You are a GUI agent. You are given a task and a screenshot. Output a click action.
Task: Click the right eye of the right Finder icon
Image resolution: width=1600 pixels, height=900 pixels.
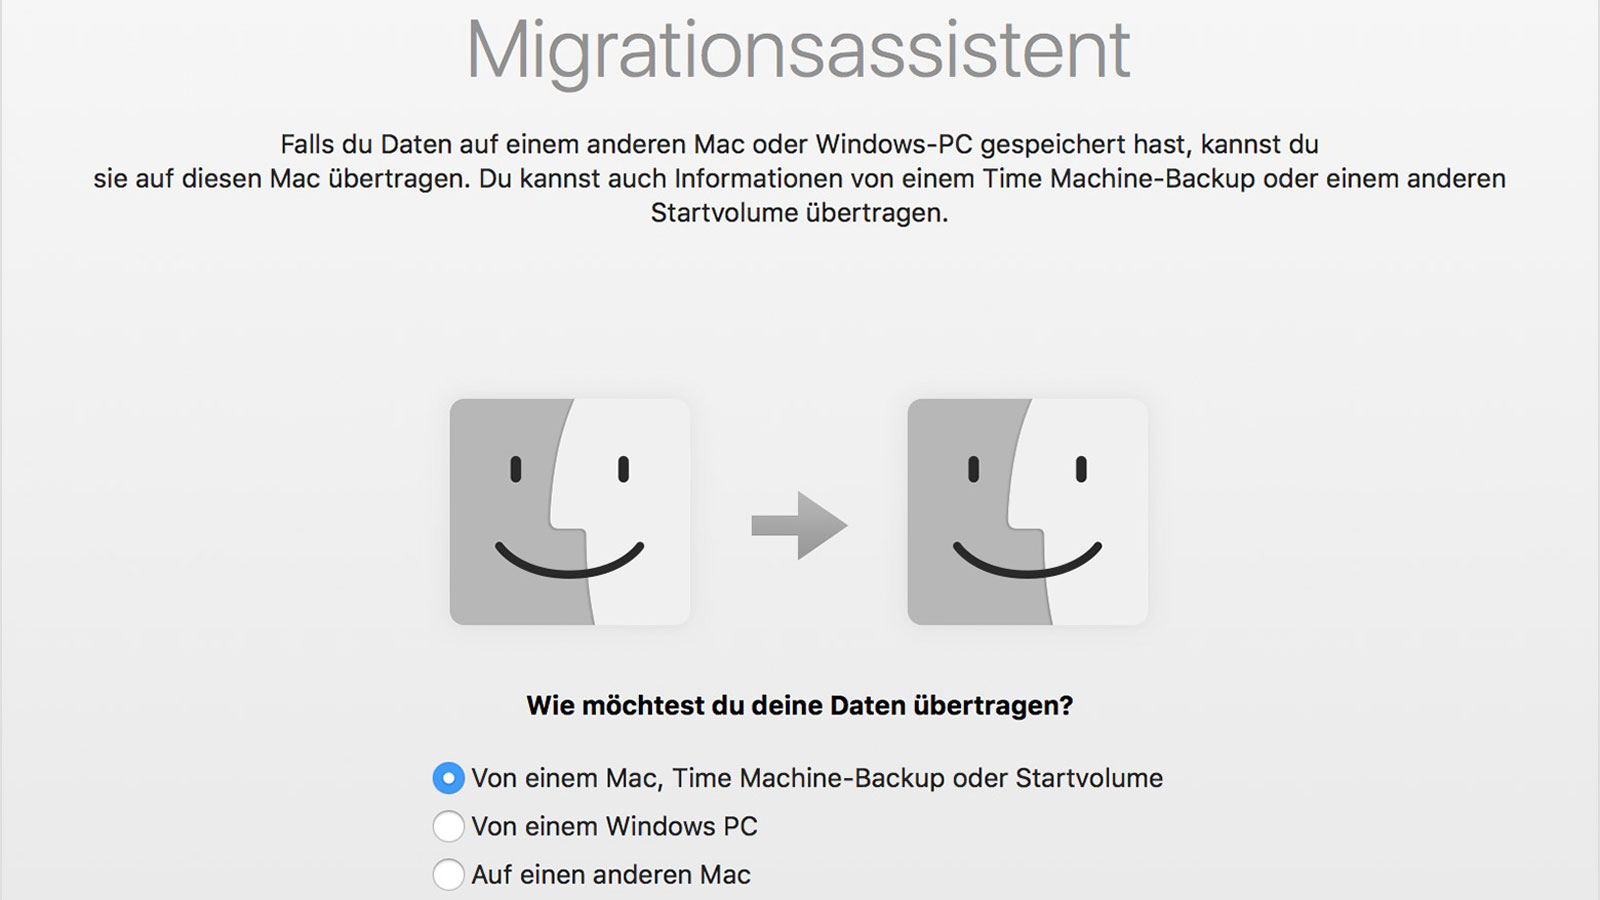[x=1080, y=468]
